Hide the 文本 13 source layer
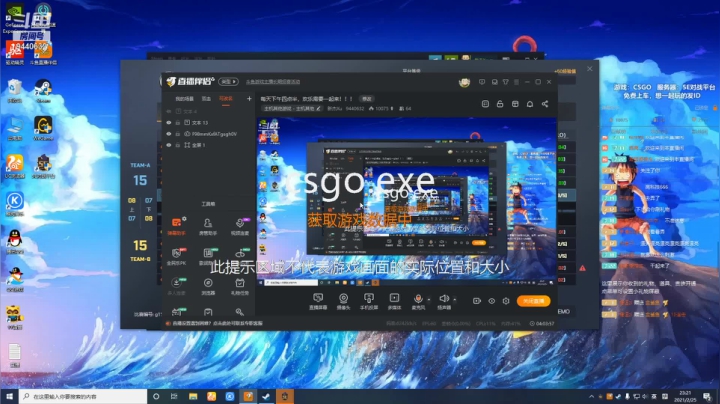 point(169,123)
